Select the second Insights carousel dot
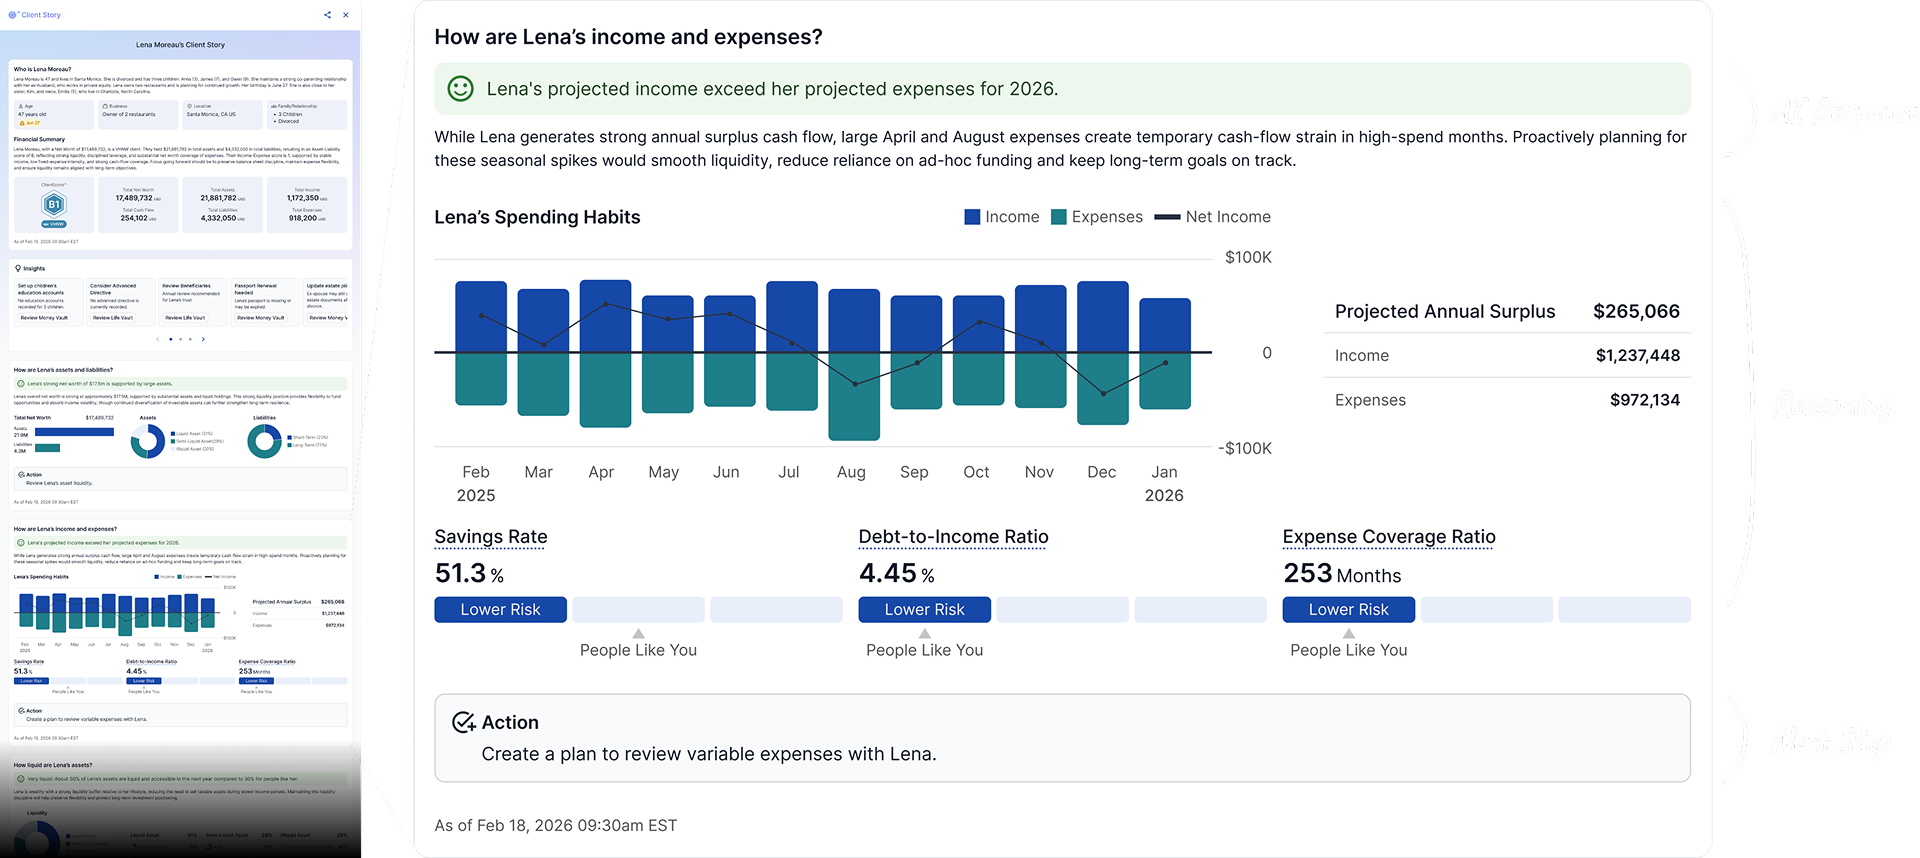Screen dimensions: 1920x858 [x=180, y=339]
